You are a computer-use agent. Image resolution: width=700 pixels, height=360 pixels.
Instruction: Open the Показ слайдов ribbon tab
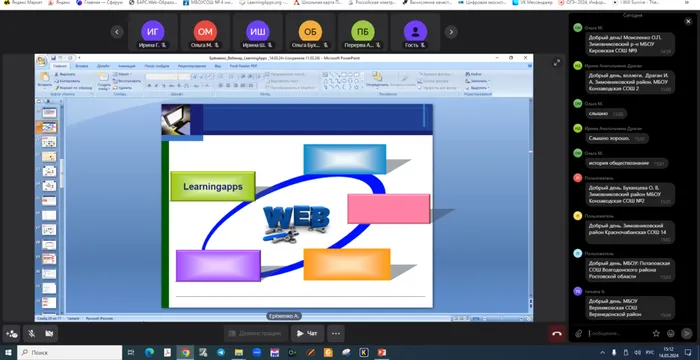pos(156,66)
